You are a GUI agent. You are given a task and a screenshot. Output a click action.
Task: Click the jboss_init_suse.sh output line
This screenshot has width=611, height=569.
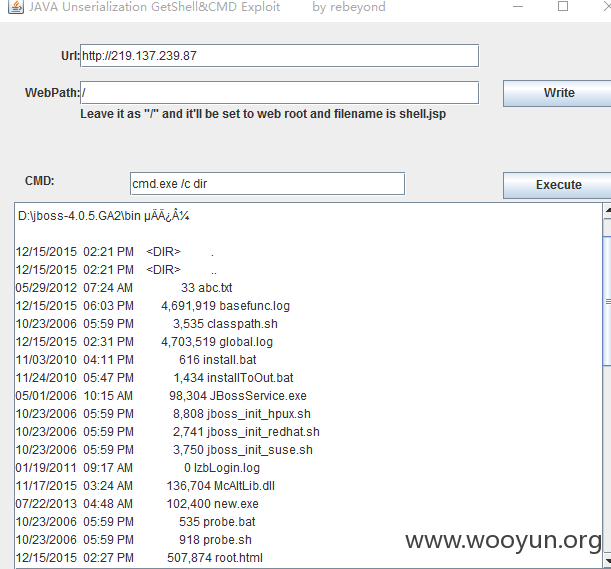(164, 450)
